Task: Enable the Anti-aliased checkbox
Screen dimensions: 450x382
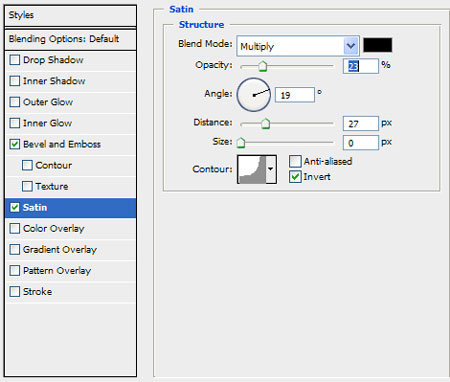Action: click(x=295, y=161)
